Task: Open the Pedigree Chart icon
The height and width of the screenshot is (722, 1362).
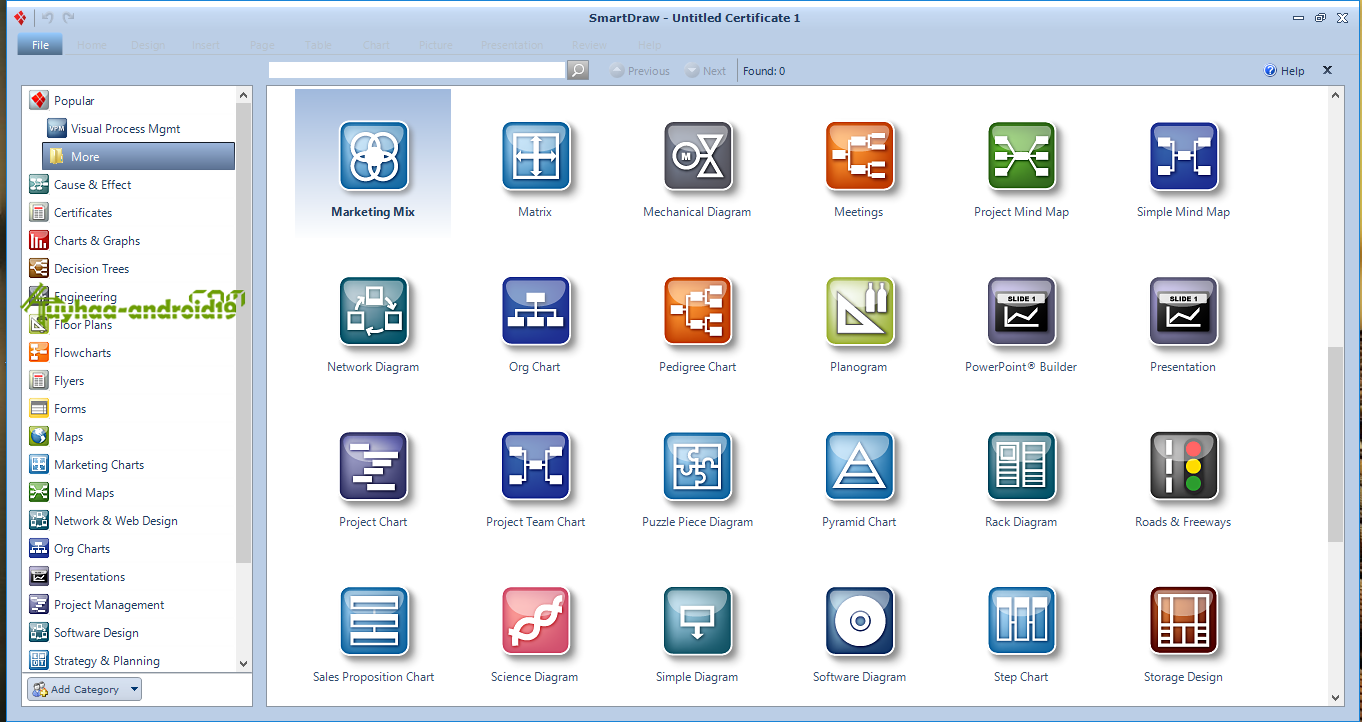Action: coord(698,311)
